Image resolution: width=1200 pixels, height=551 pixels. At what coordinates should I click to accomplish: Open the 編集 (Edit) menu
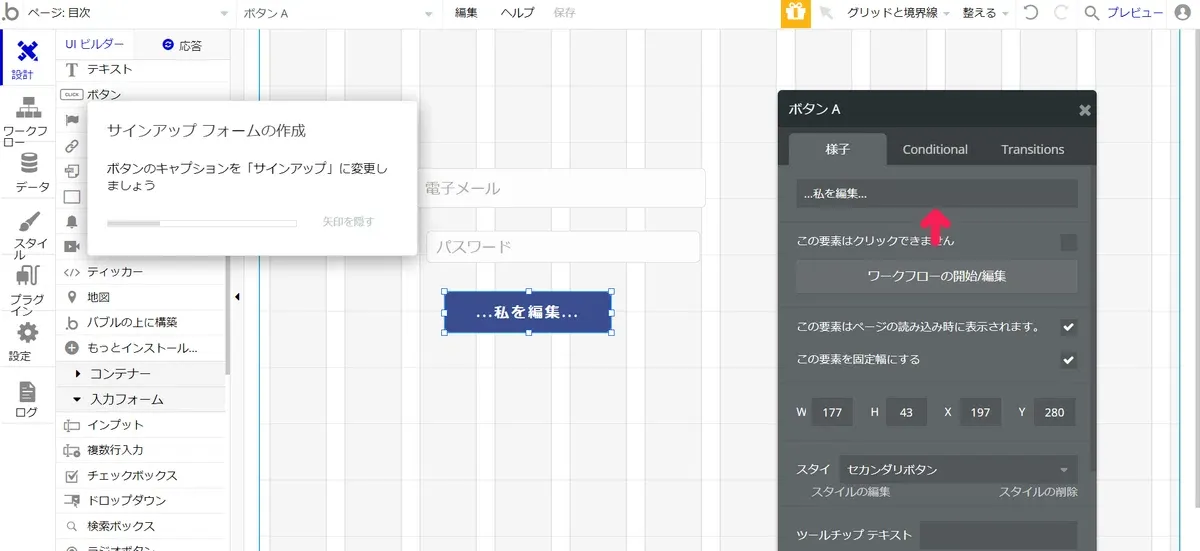(466, 13)
